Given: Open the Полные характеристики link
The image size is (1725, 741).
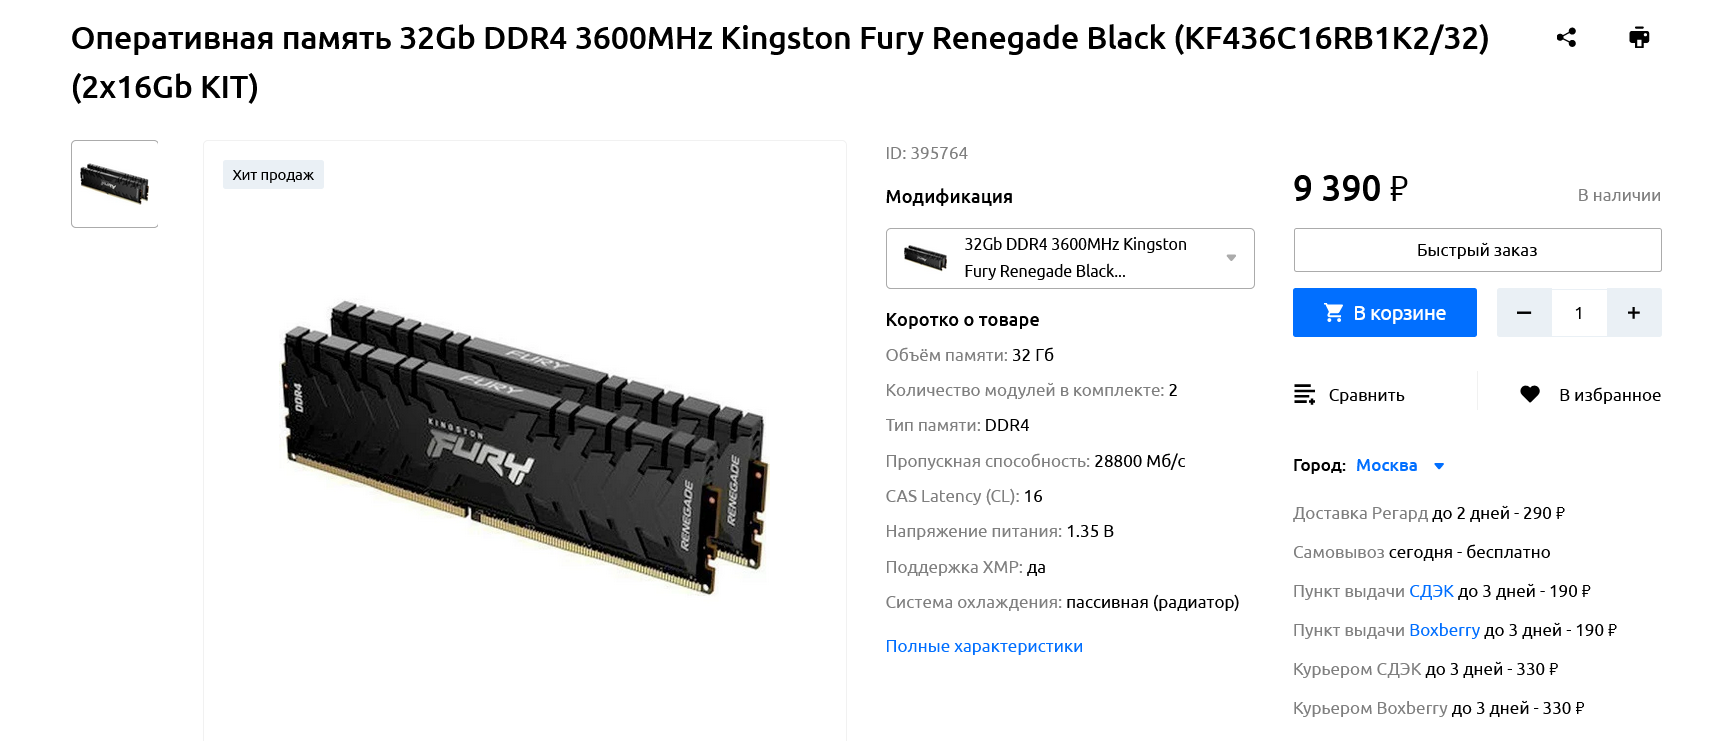Looking at the screenshot, I should click(984, 646).
